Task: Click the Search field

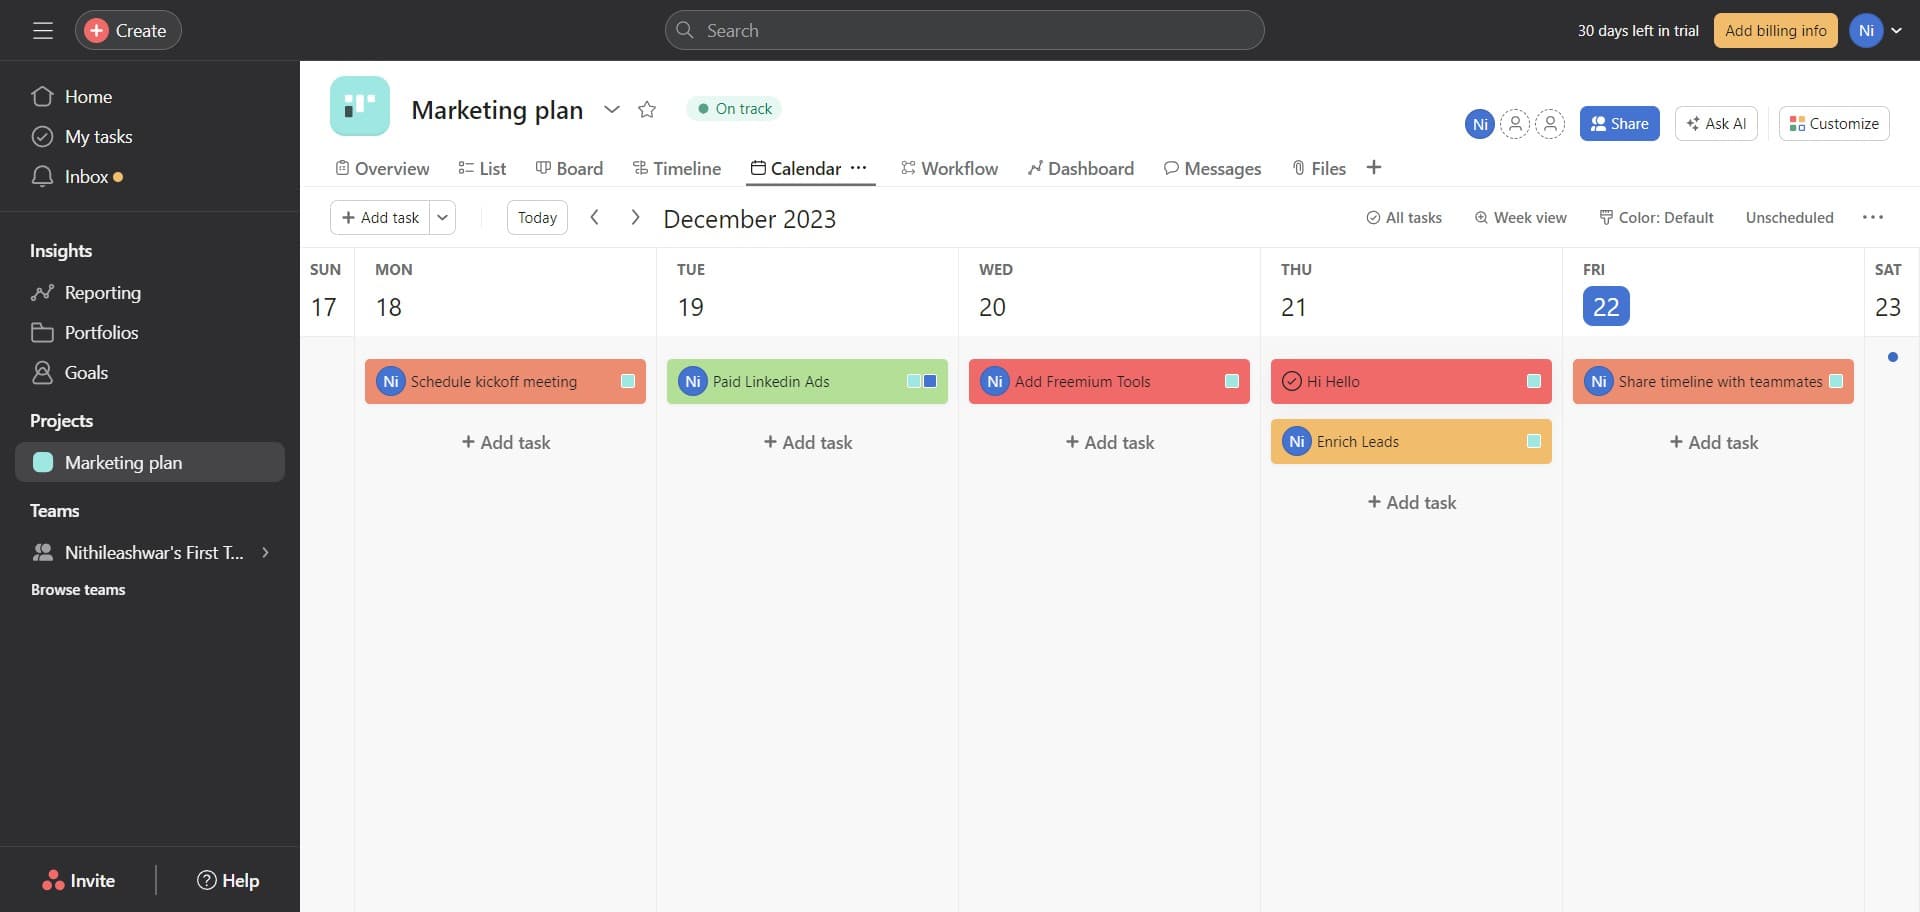Action: pos(963,30)
